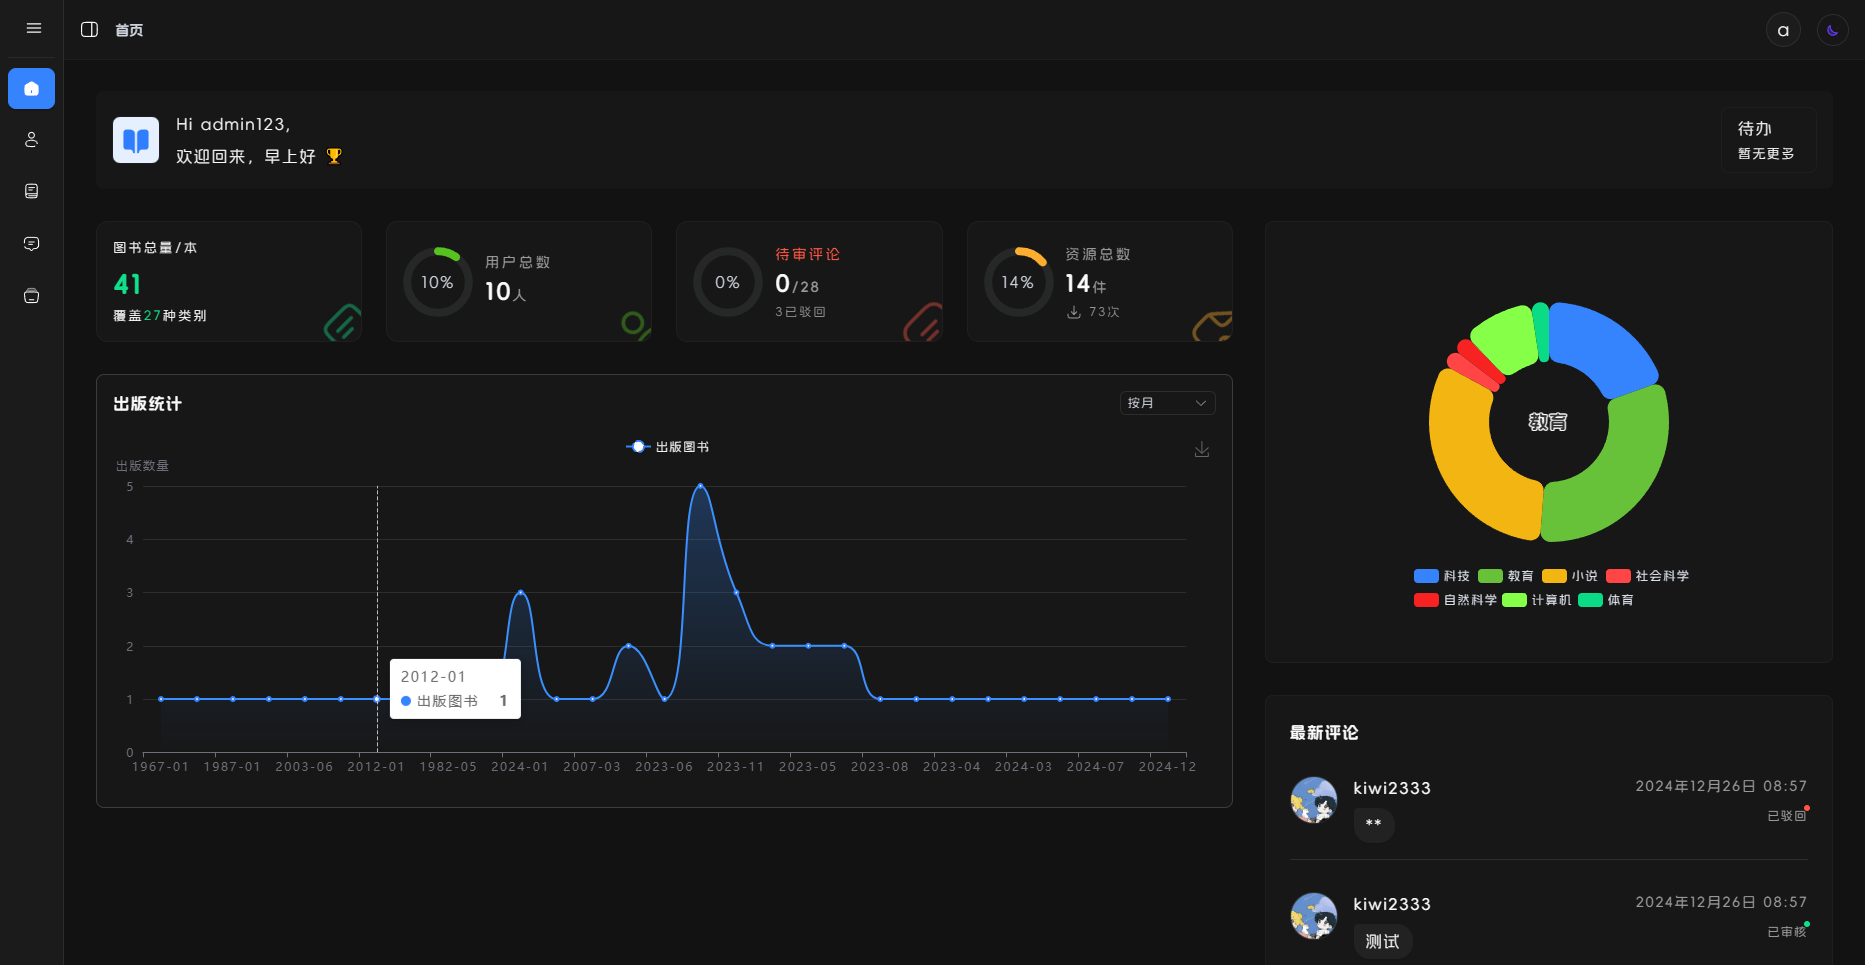1865x965 pixels.
Task: Click the 测试 comment bubble
Action: pos(1383,942)
